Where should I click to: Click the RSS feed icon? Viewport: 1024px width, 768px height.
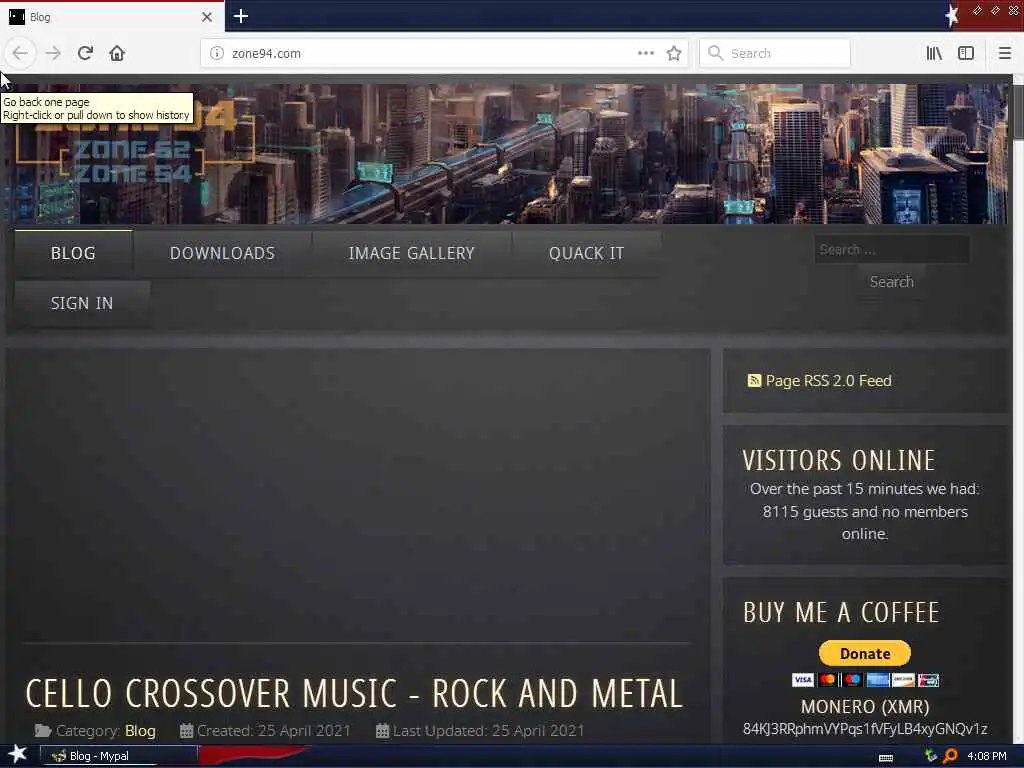click(754, 381)
